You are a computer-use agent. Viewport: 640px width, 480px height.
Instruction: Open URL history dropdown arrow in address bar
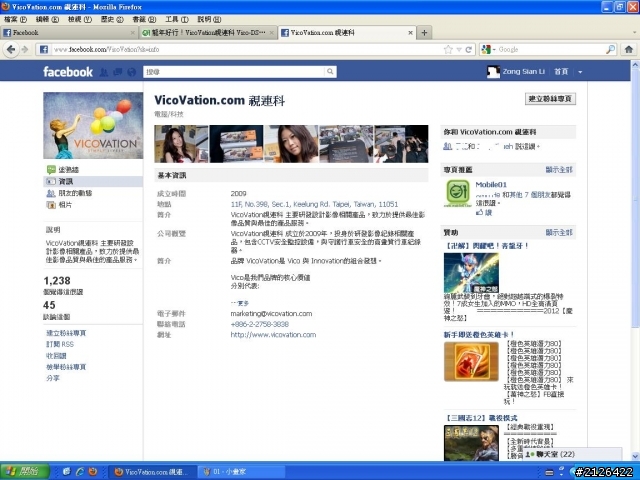pos(459,49)
